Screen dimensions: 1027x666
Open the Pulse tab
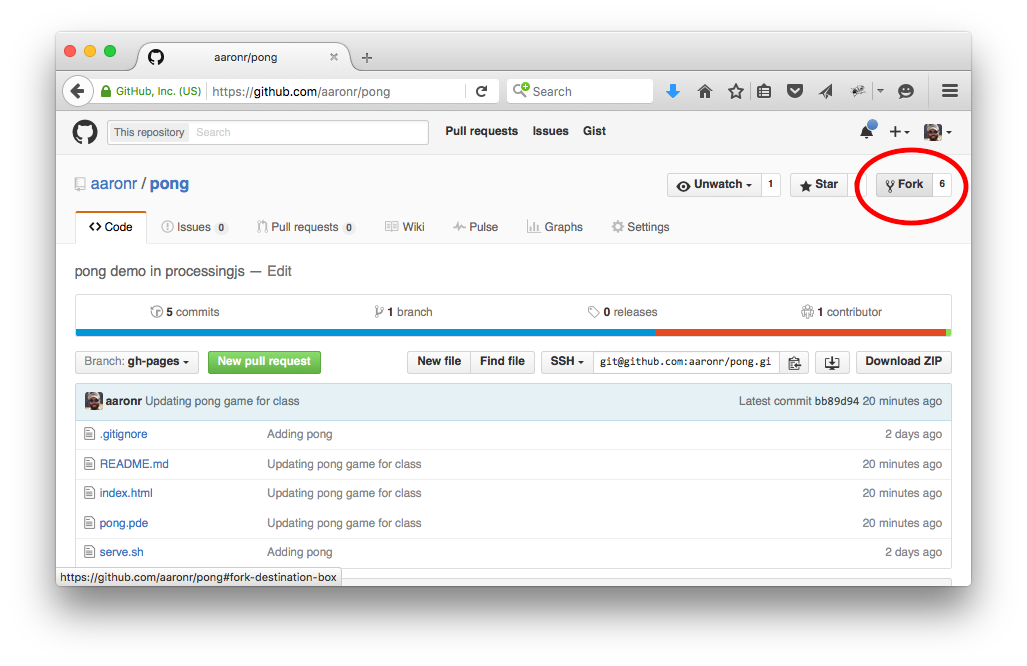click(476, 227)
